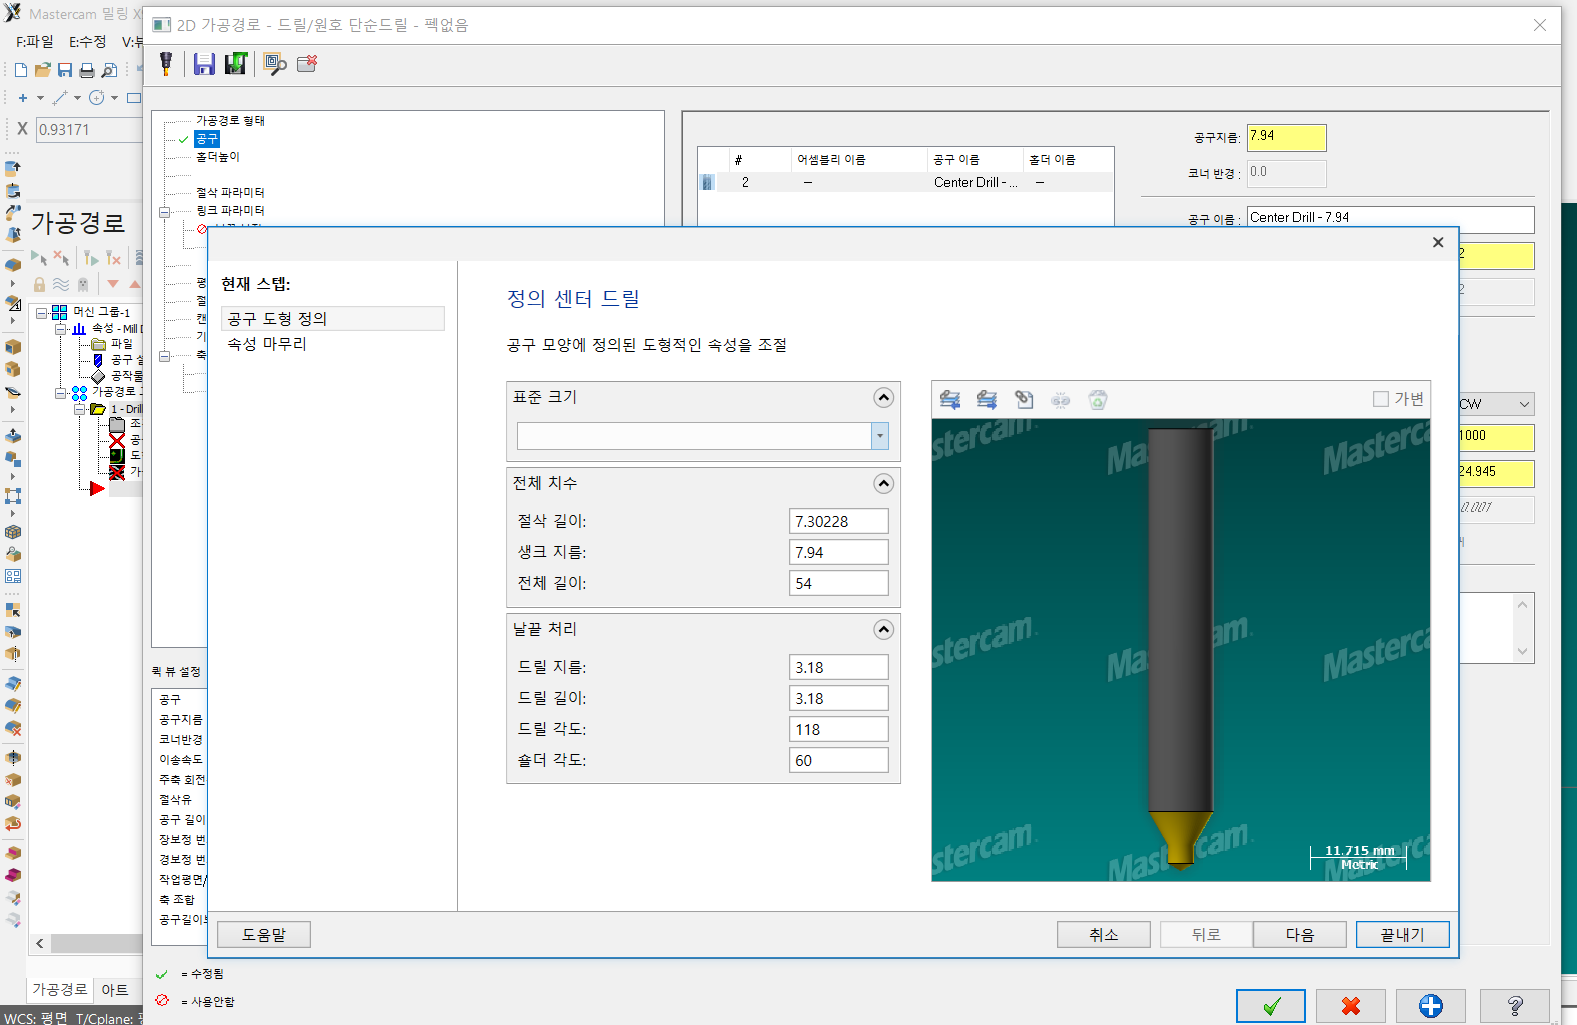Collapse the 머신 그룹-1 tree node

(42, 313)
